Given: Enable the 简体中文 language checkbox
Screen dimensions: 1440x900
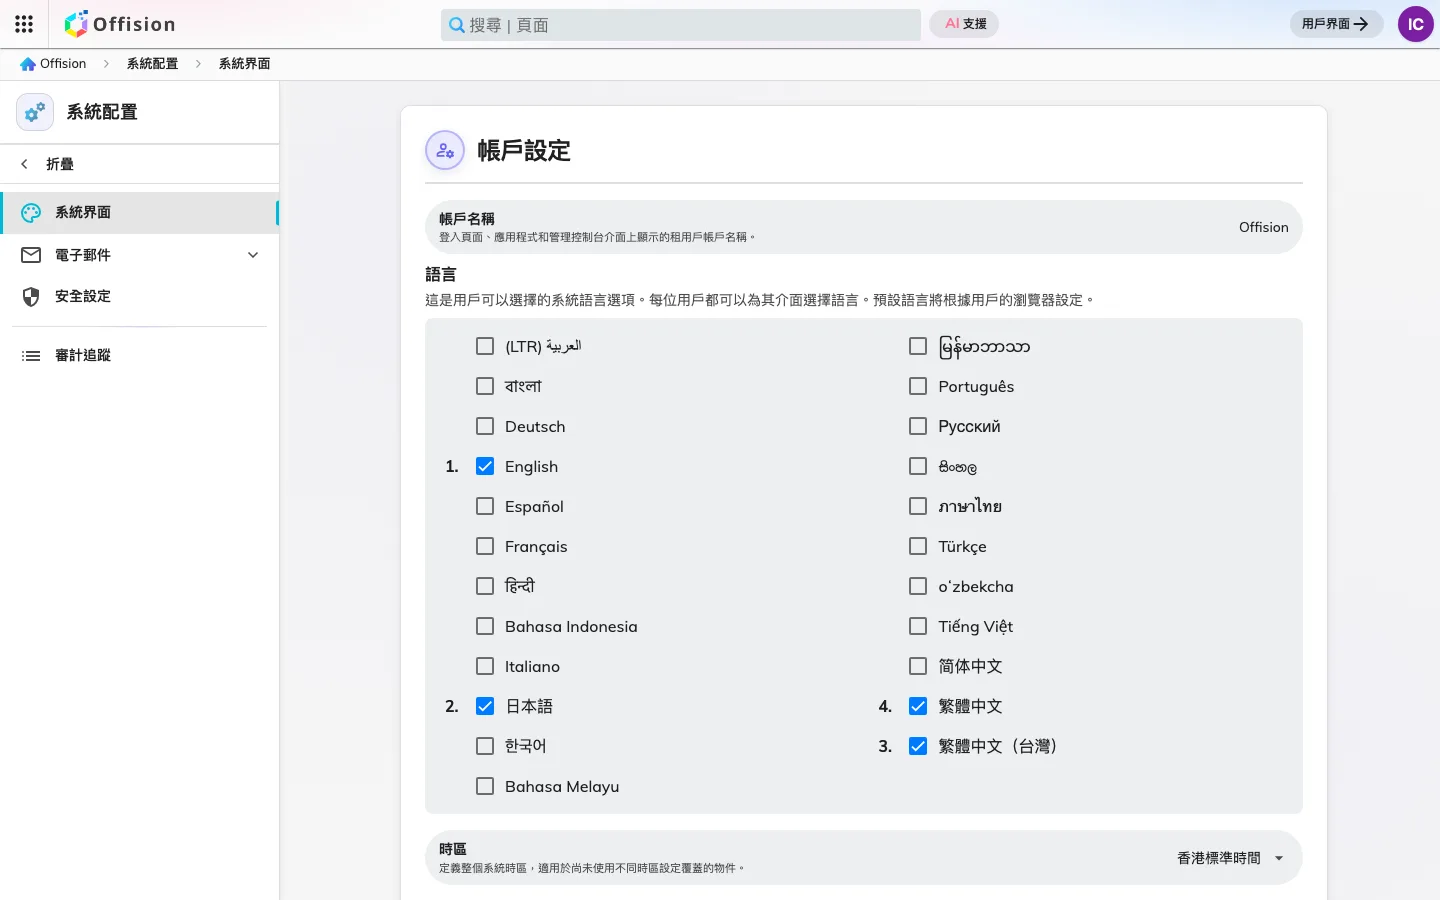Looking at the screenshot, I should click(x=918, y=666).
